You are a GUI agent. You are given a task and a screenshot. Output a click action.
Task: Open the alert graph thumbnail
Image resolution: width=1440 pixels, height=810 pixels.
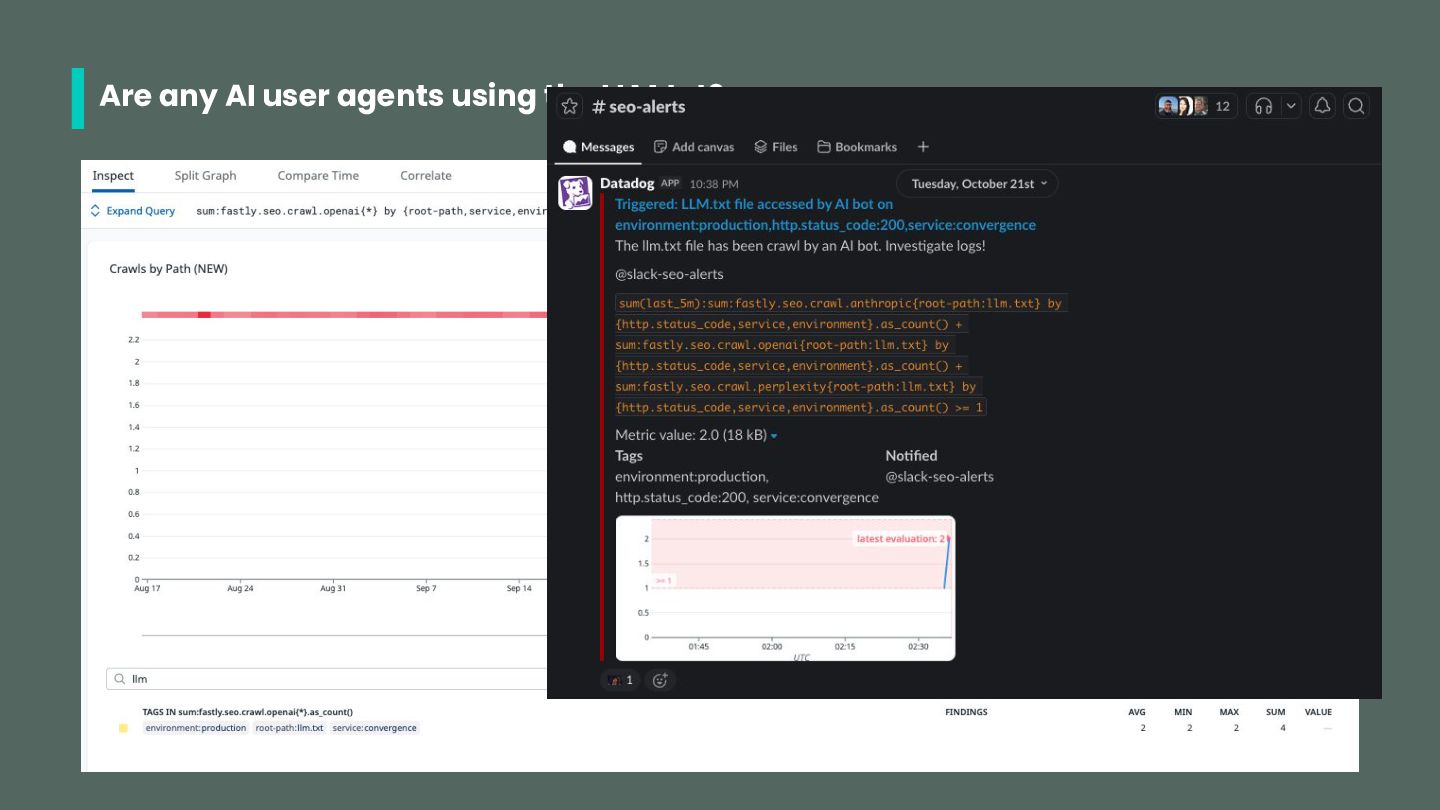point(785,588)
